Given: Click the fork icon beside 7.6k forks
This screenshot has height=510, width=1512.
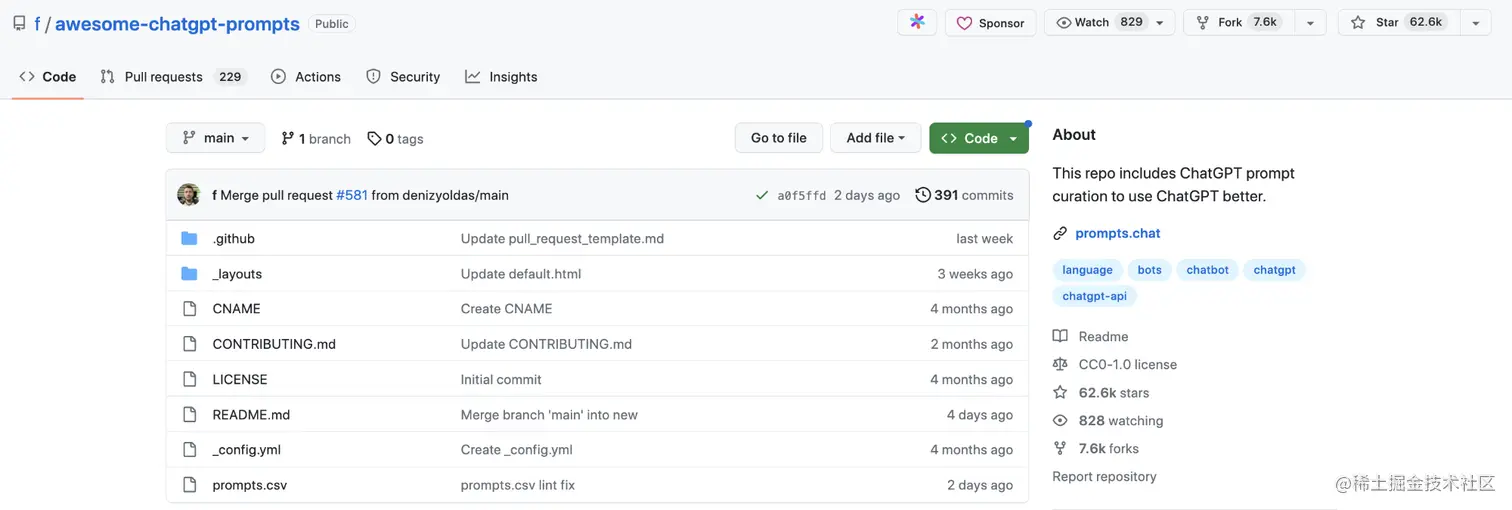Looking at the screenshot, I should [1060, 448].
